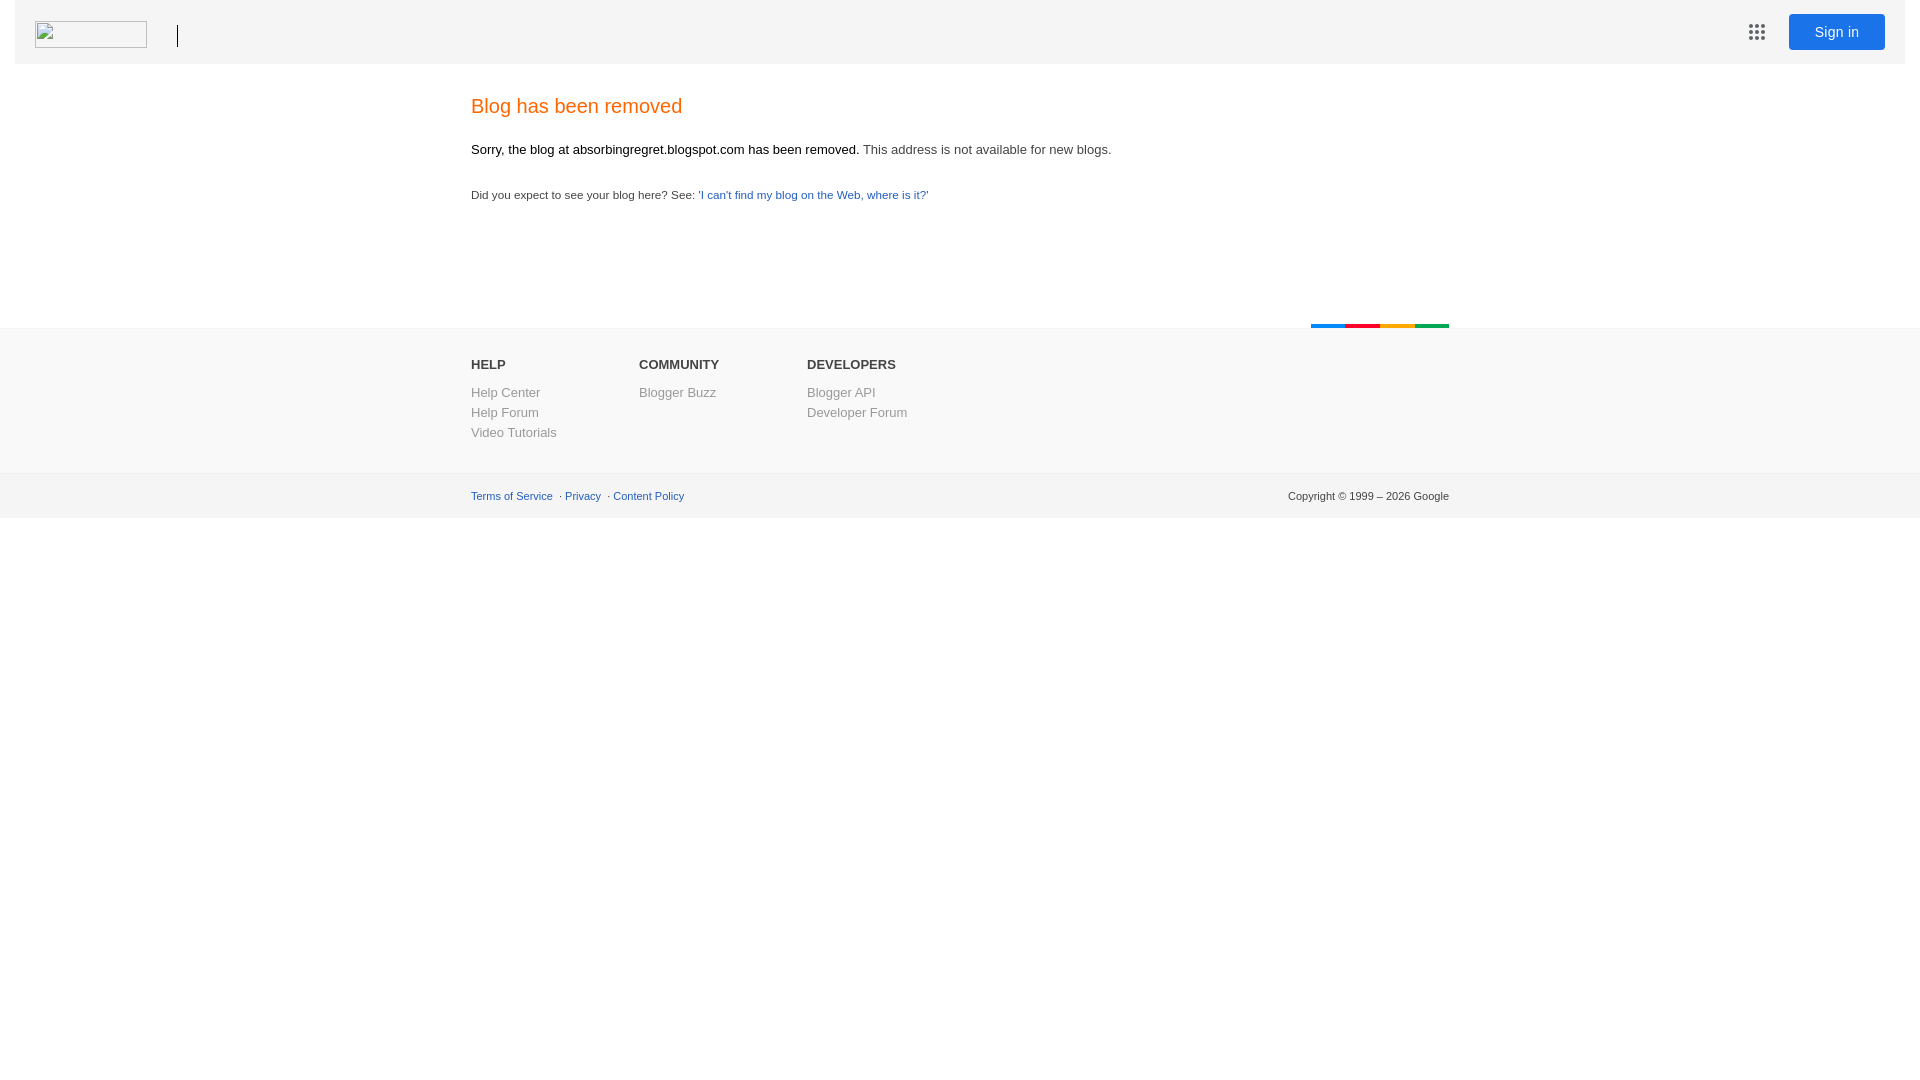Screen dimensions: 1920x1080
Task: Open the Video Tutorials link
Action: 513,433
